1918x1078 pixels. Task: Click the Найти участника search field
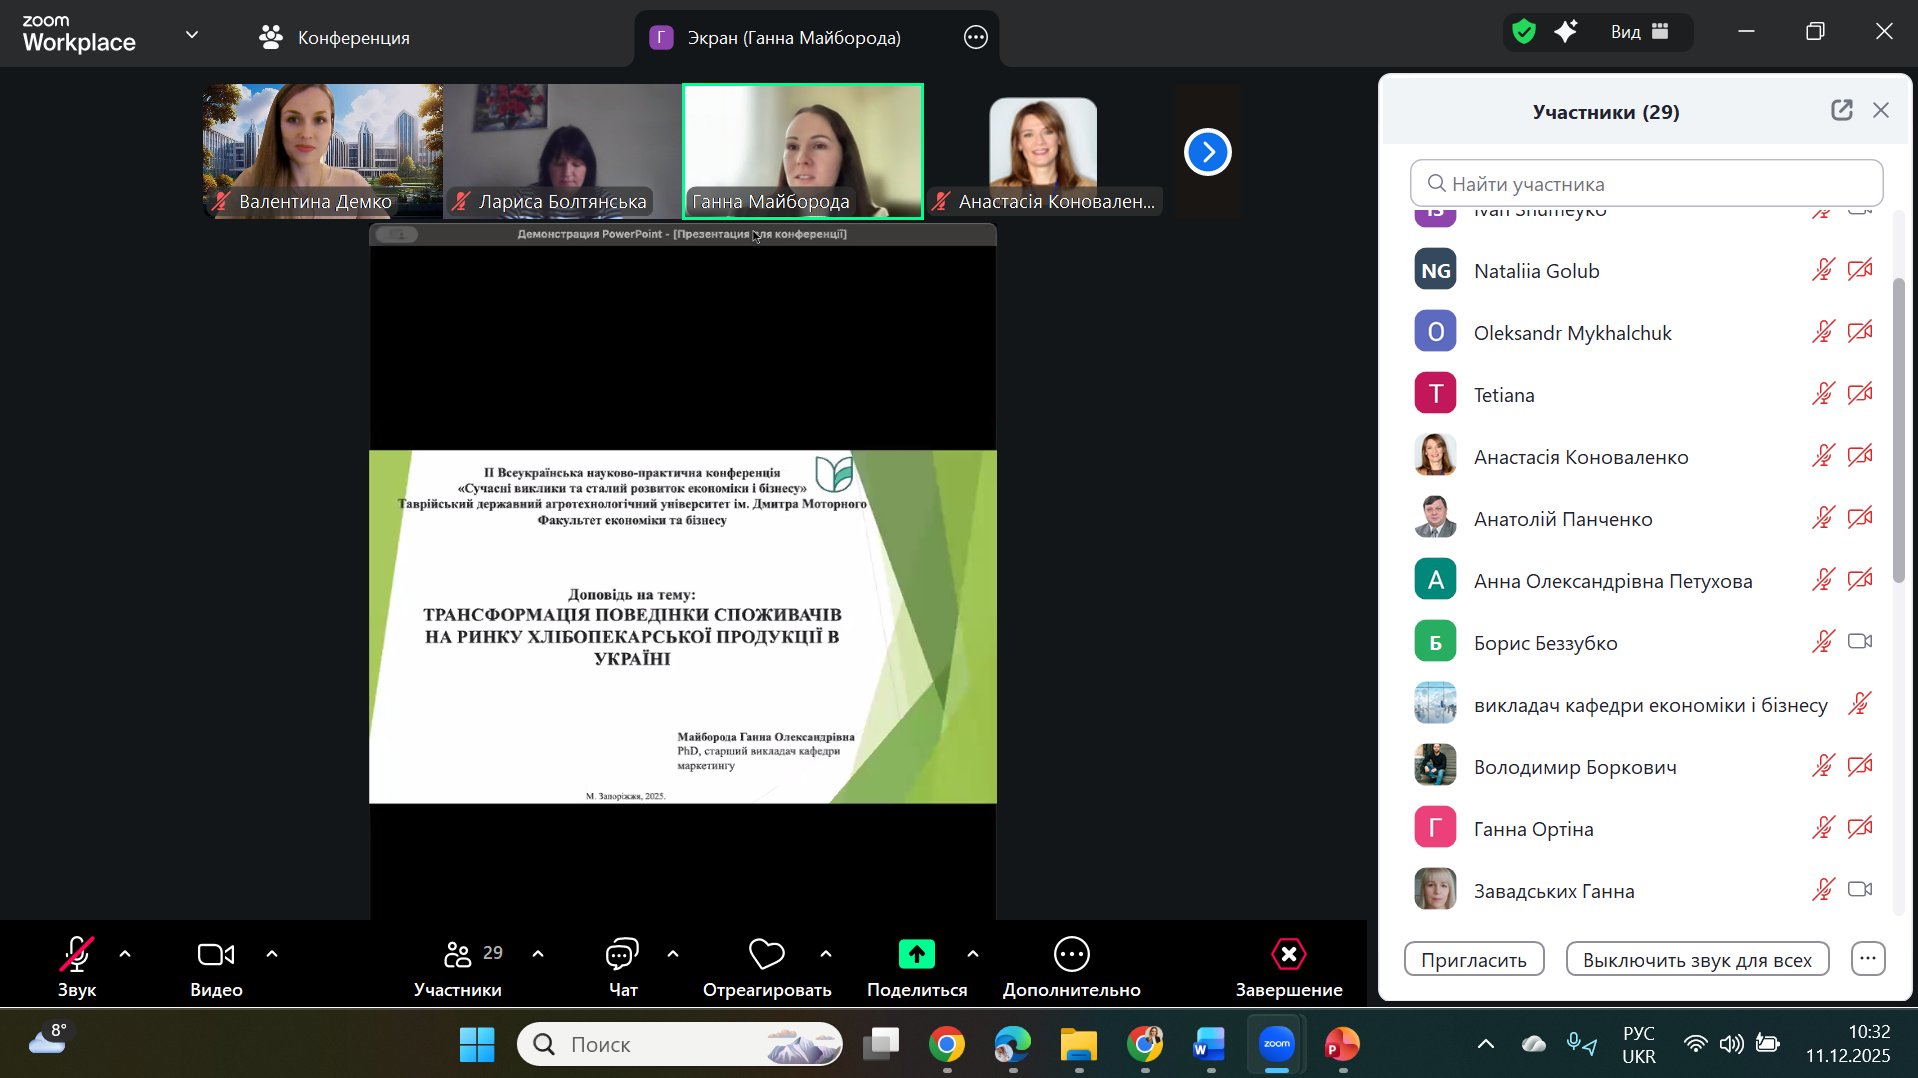(x=1646, y=184)
